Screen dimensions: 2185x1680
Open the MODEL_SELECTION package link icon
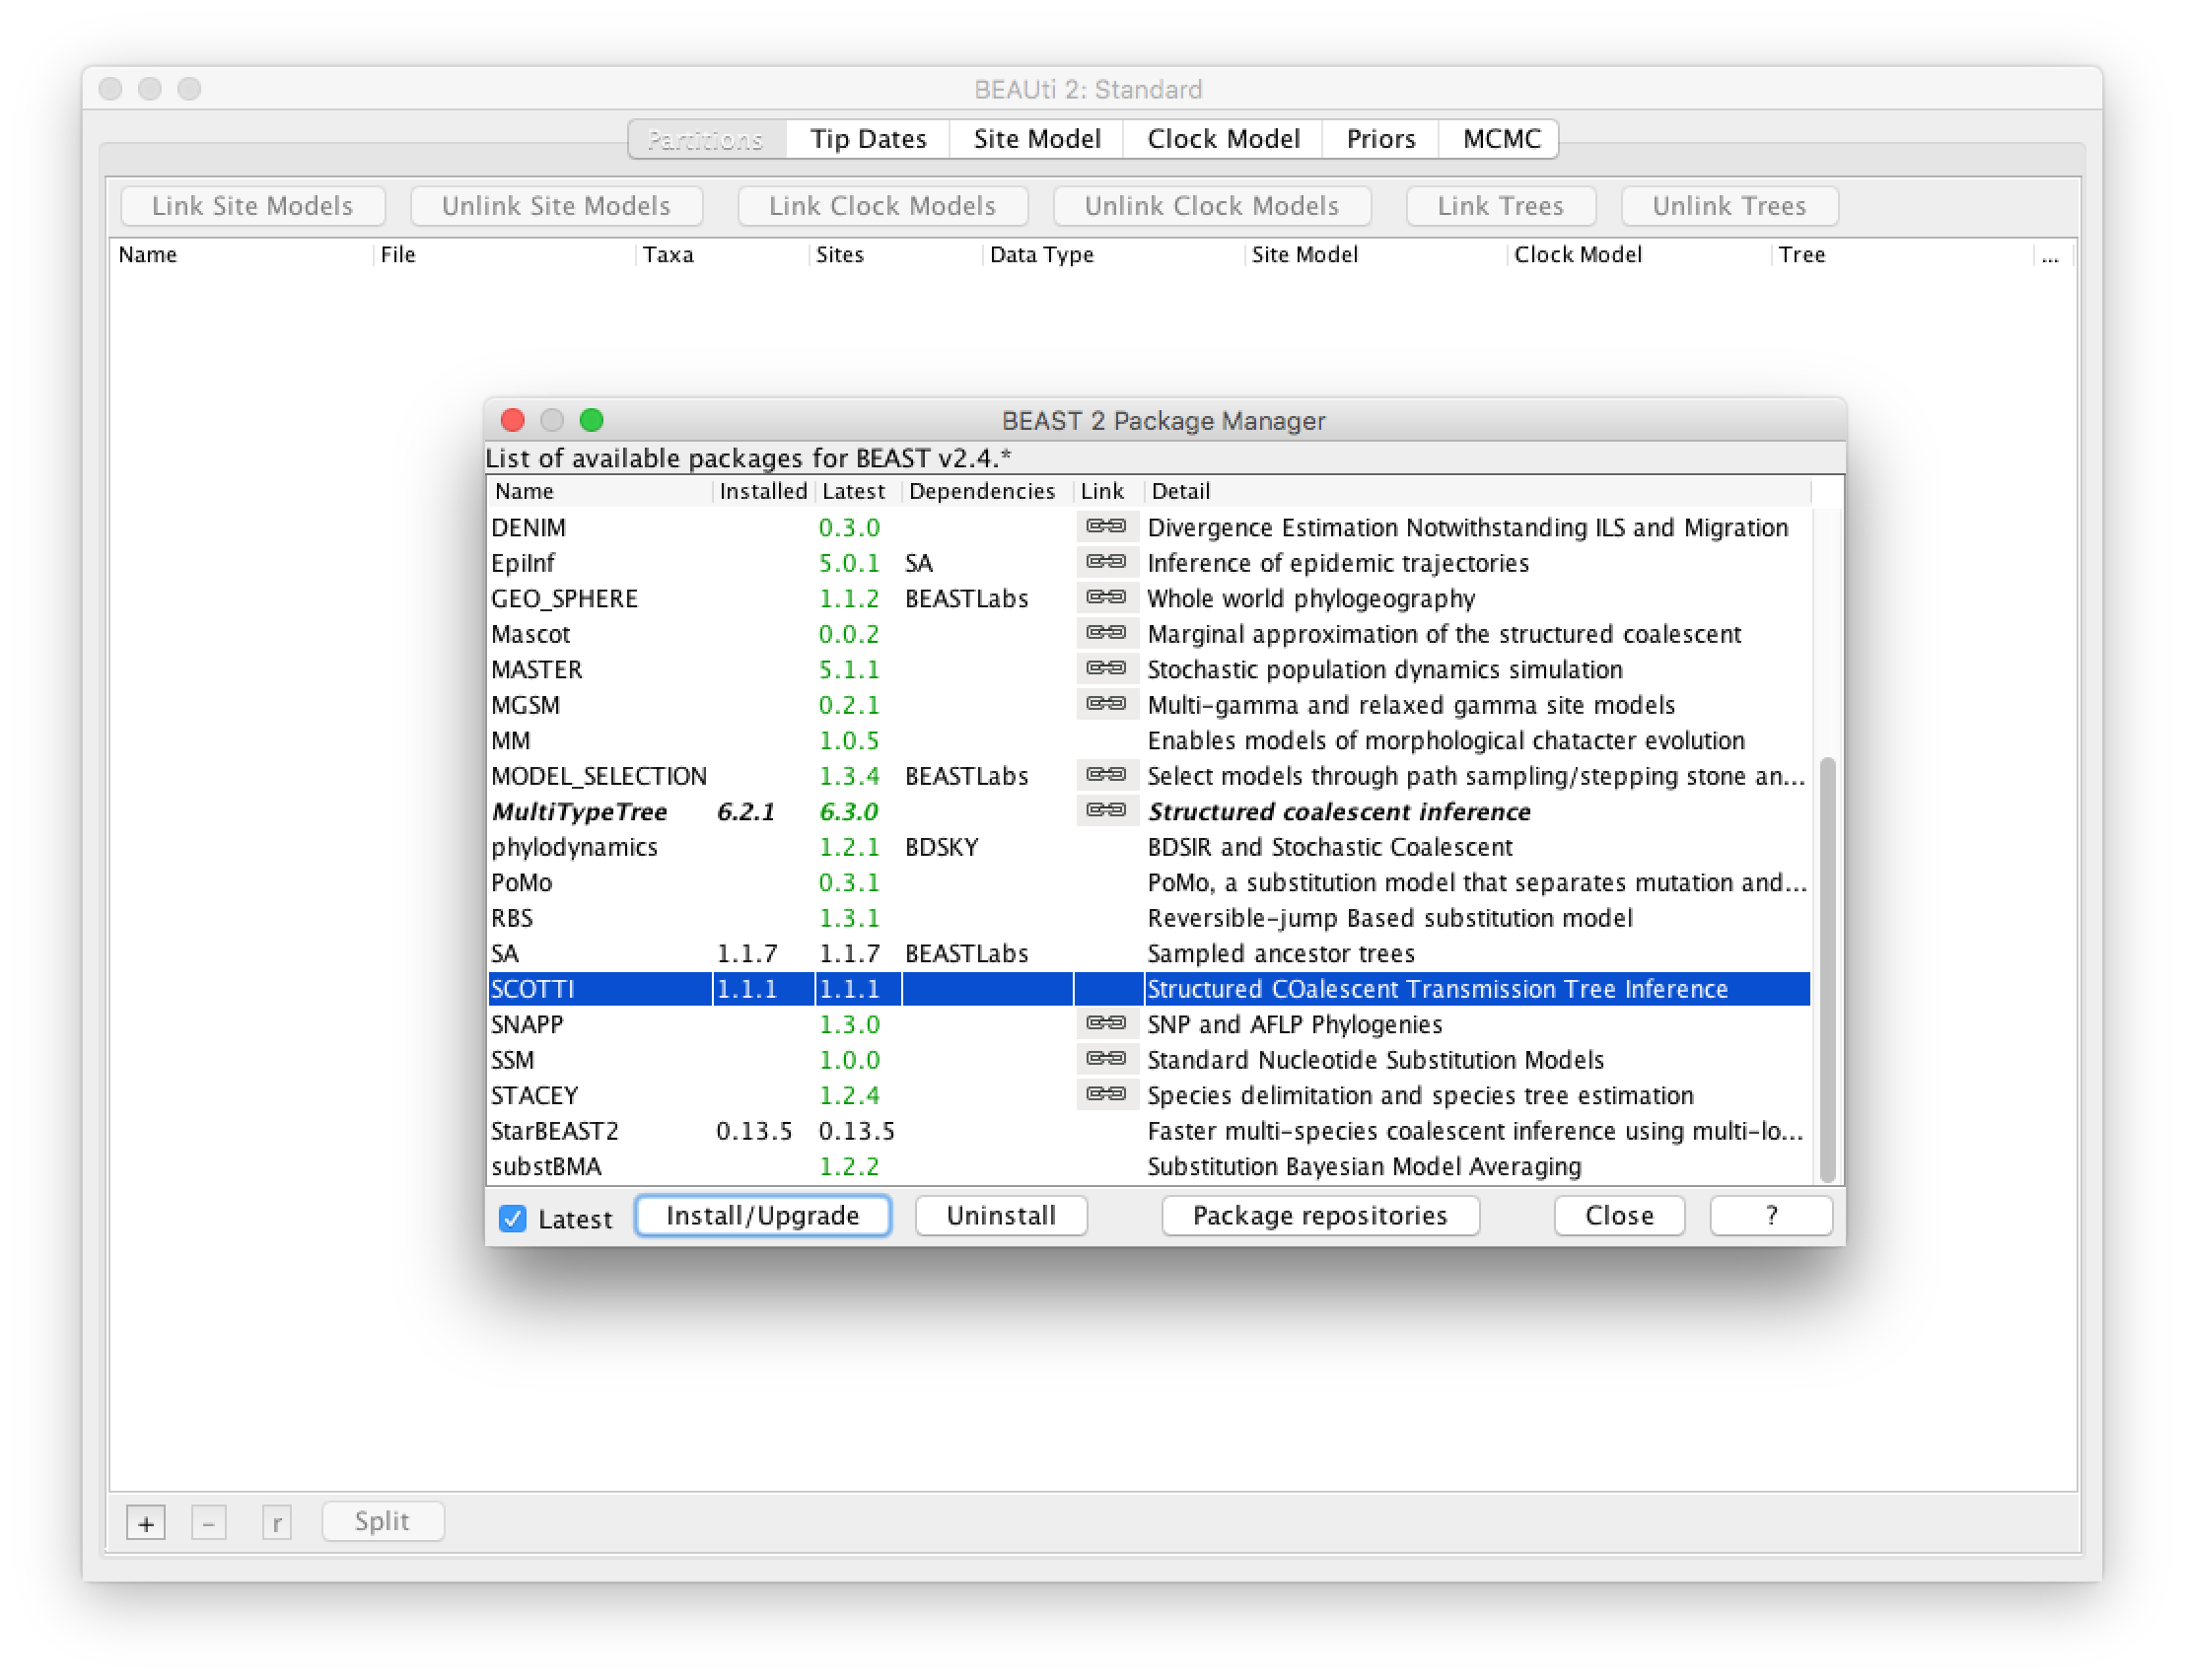1106,775
